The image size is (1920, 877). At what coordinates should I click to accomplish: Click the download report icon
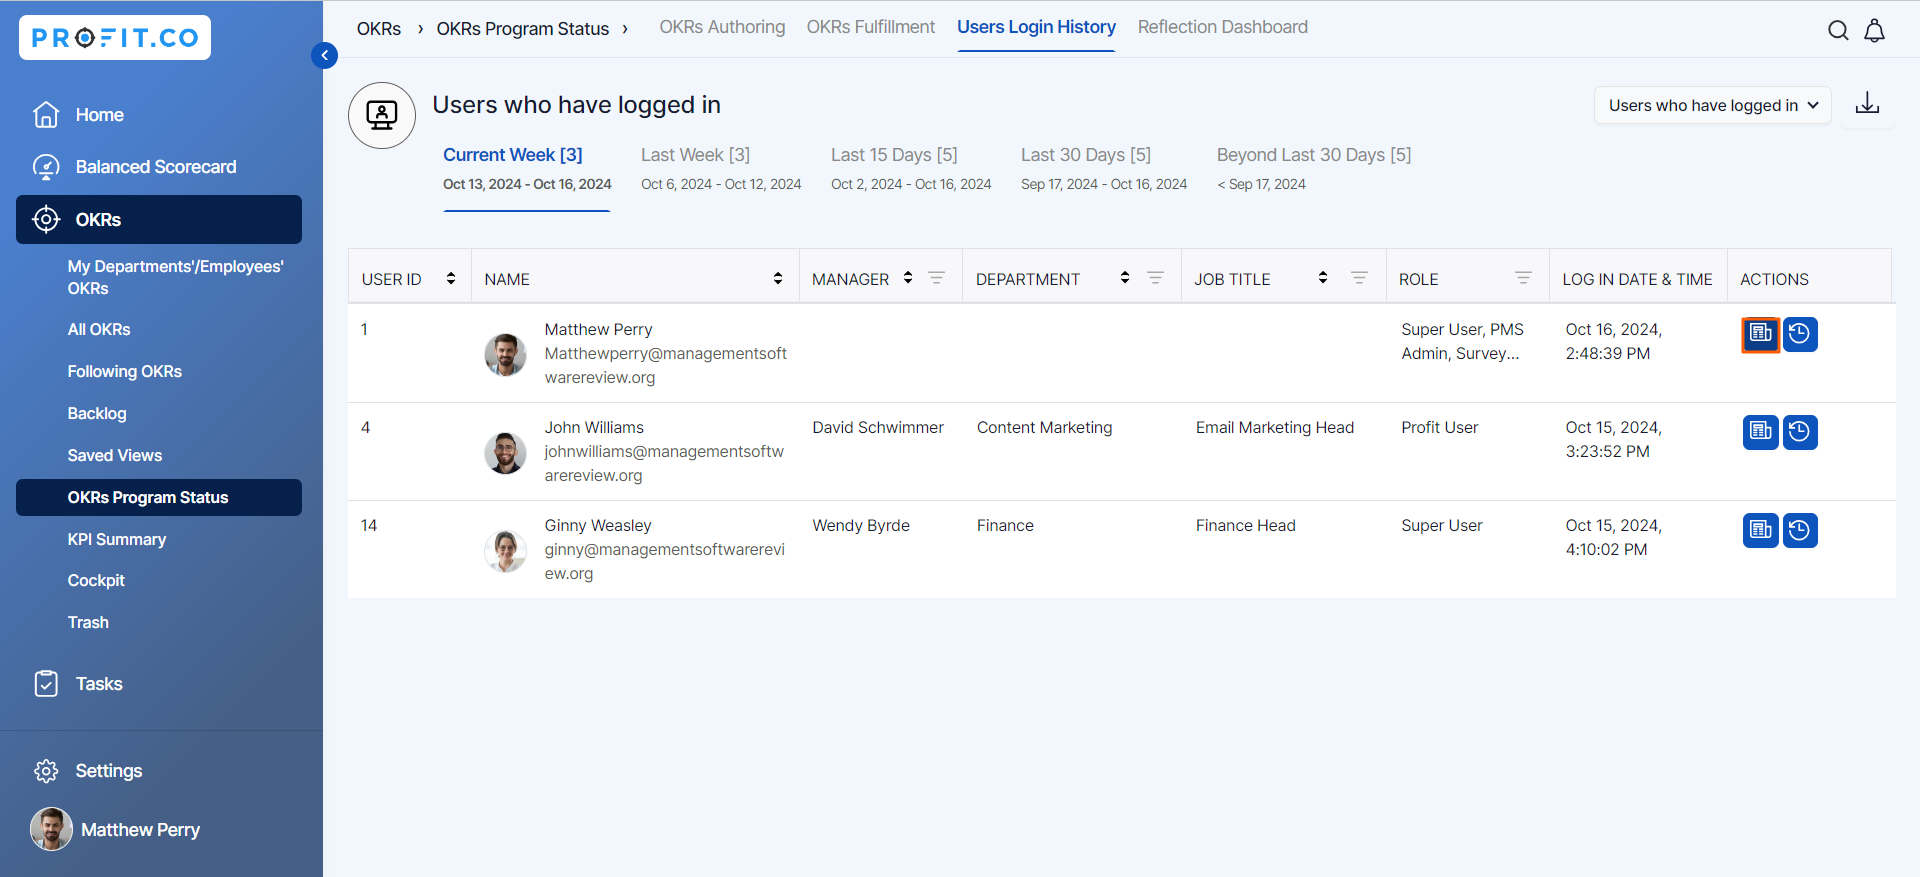1867,104
